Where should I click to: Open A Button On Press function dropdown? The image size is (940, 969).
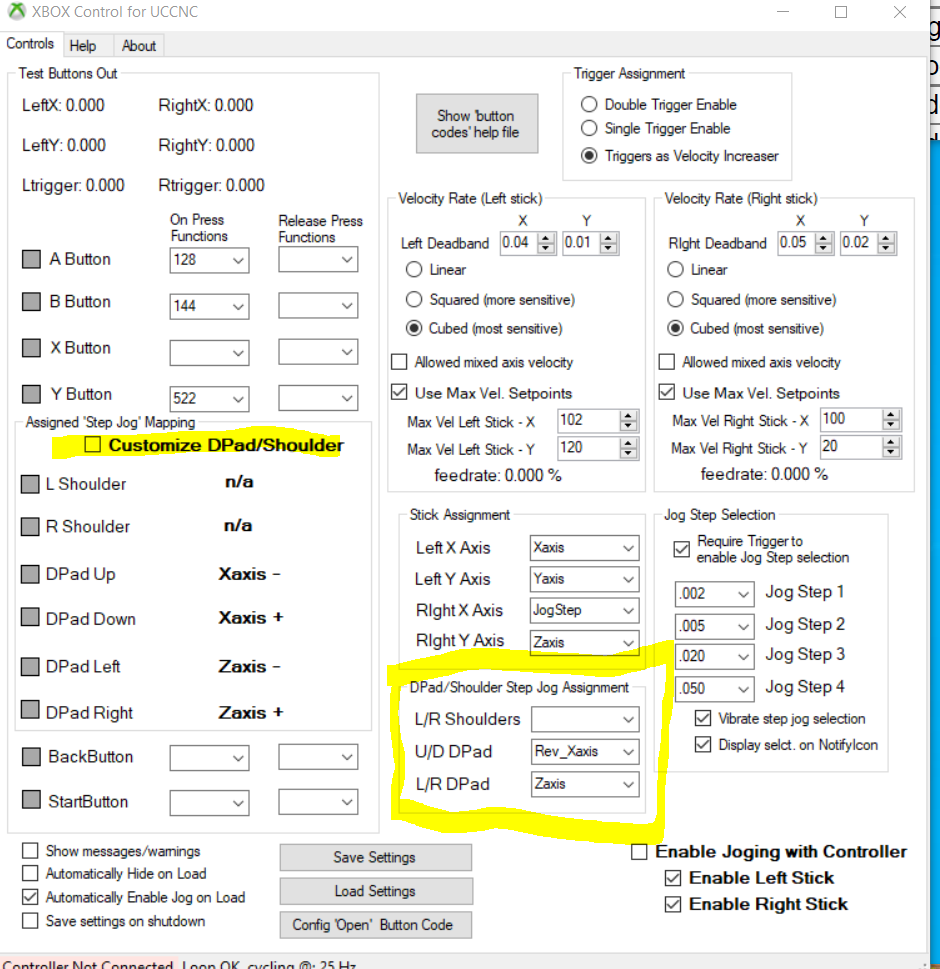pos(210,260)
